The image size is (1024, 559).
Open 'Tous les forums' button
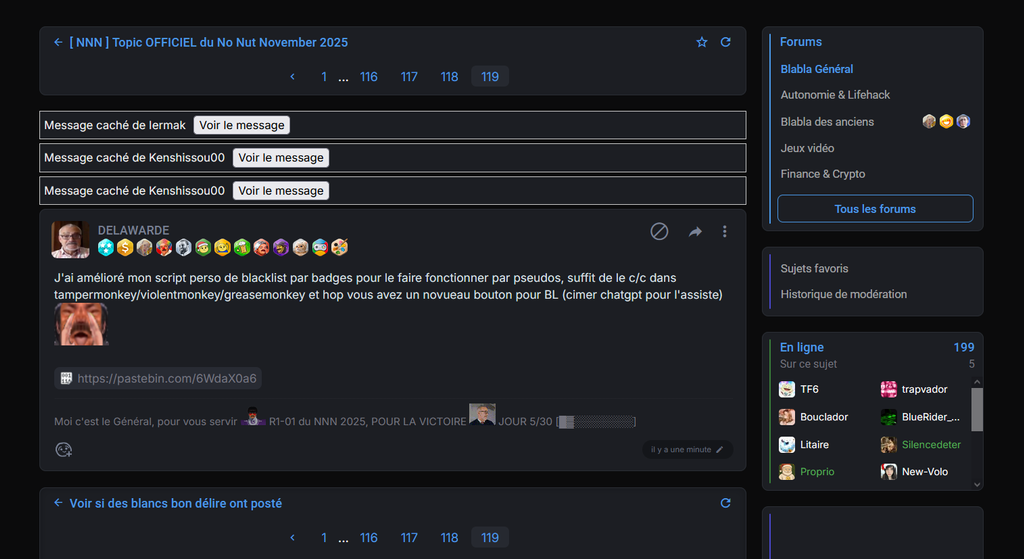coord(875,209)
